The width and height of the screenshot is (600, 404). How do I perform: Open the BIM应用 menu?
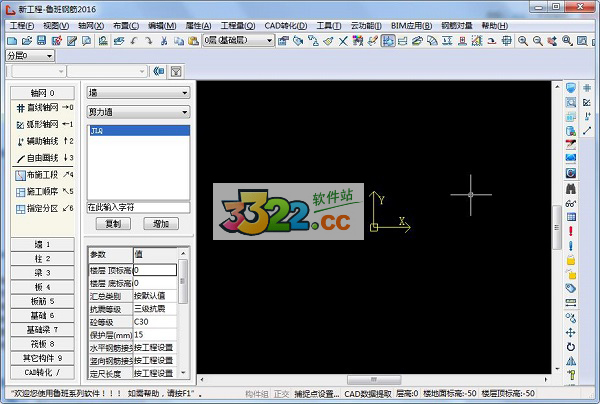[x=419, y=24]
